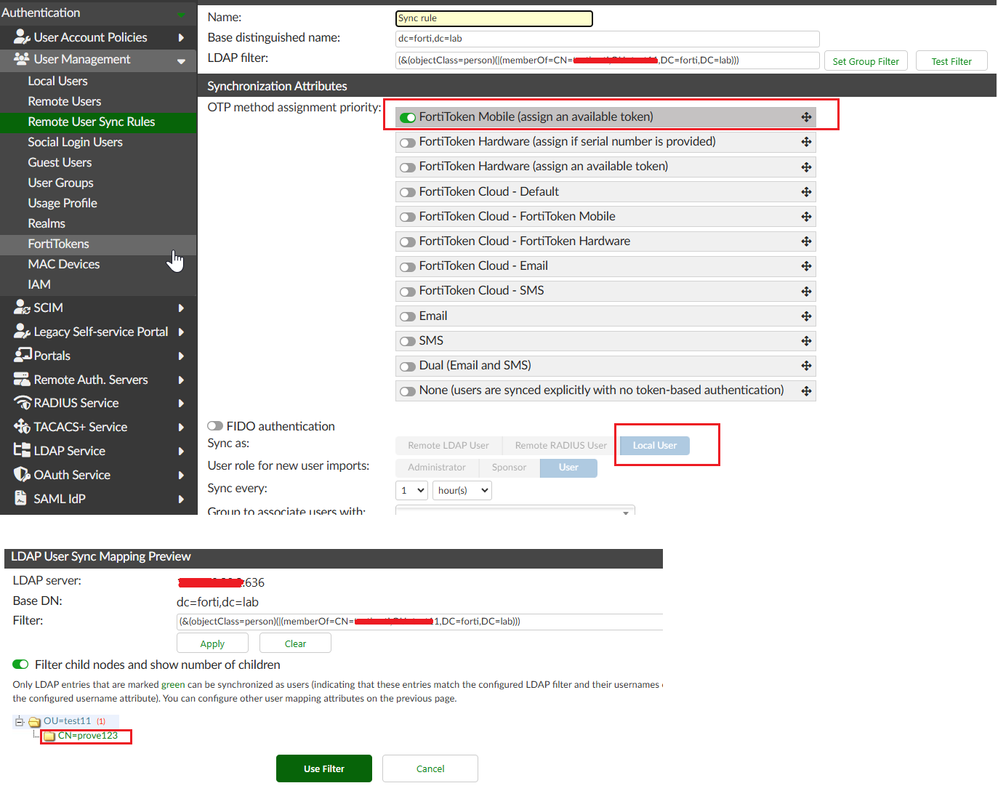Grab move handle of FortiToken Cloud - SMS
This screenshot has height=789, width=998.
[x=806, y=291]
